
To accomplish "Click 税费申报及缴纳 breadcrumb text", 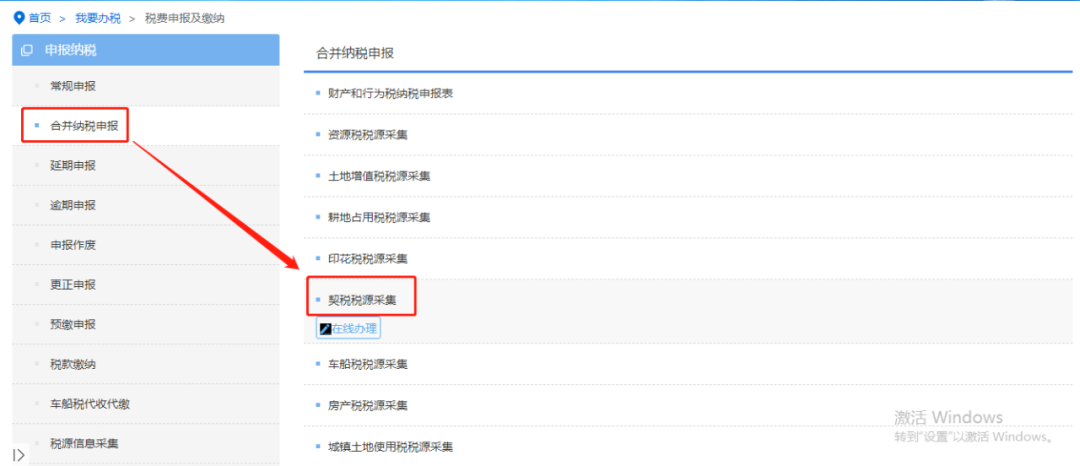I will pos(185,19).
